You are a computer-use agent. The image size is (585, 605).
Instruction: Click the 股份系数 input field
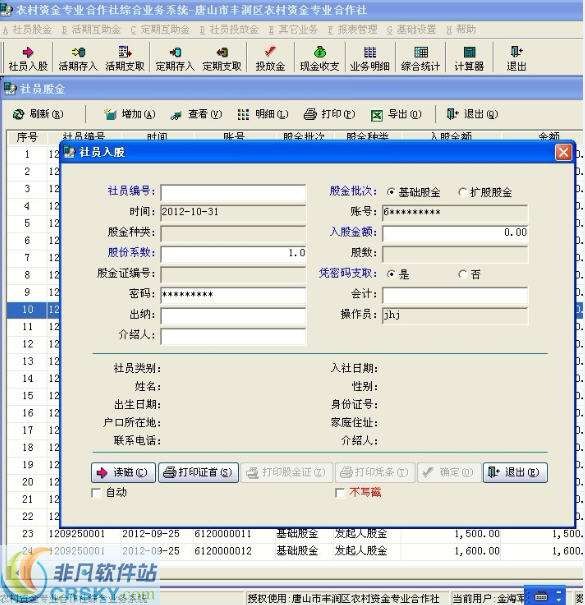(233, 253)
